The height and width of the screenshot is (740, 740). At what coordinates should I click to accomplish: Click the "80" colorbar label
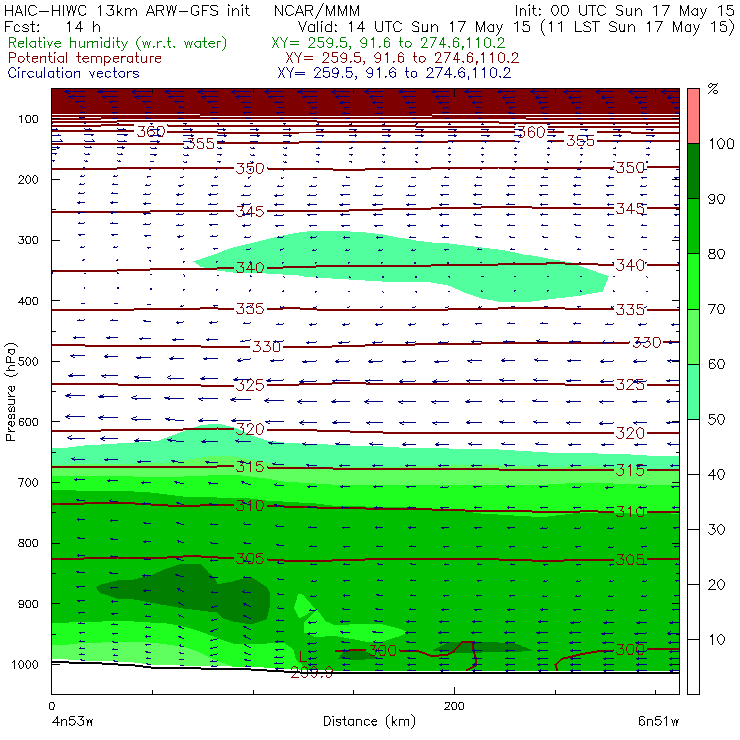pos(716,254)
